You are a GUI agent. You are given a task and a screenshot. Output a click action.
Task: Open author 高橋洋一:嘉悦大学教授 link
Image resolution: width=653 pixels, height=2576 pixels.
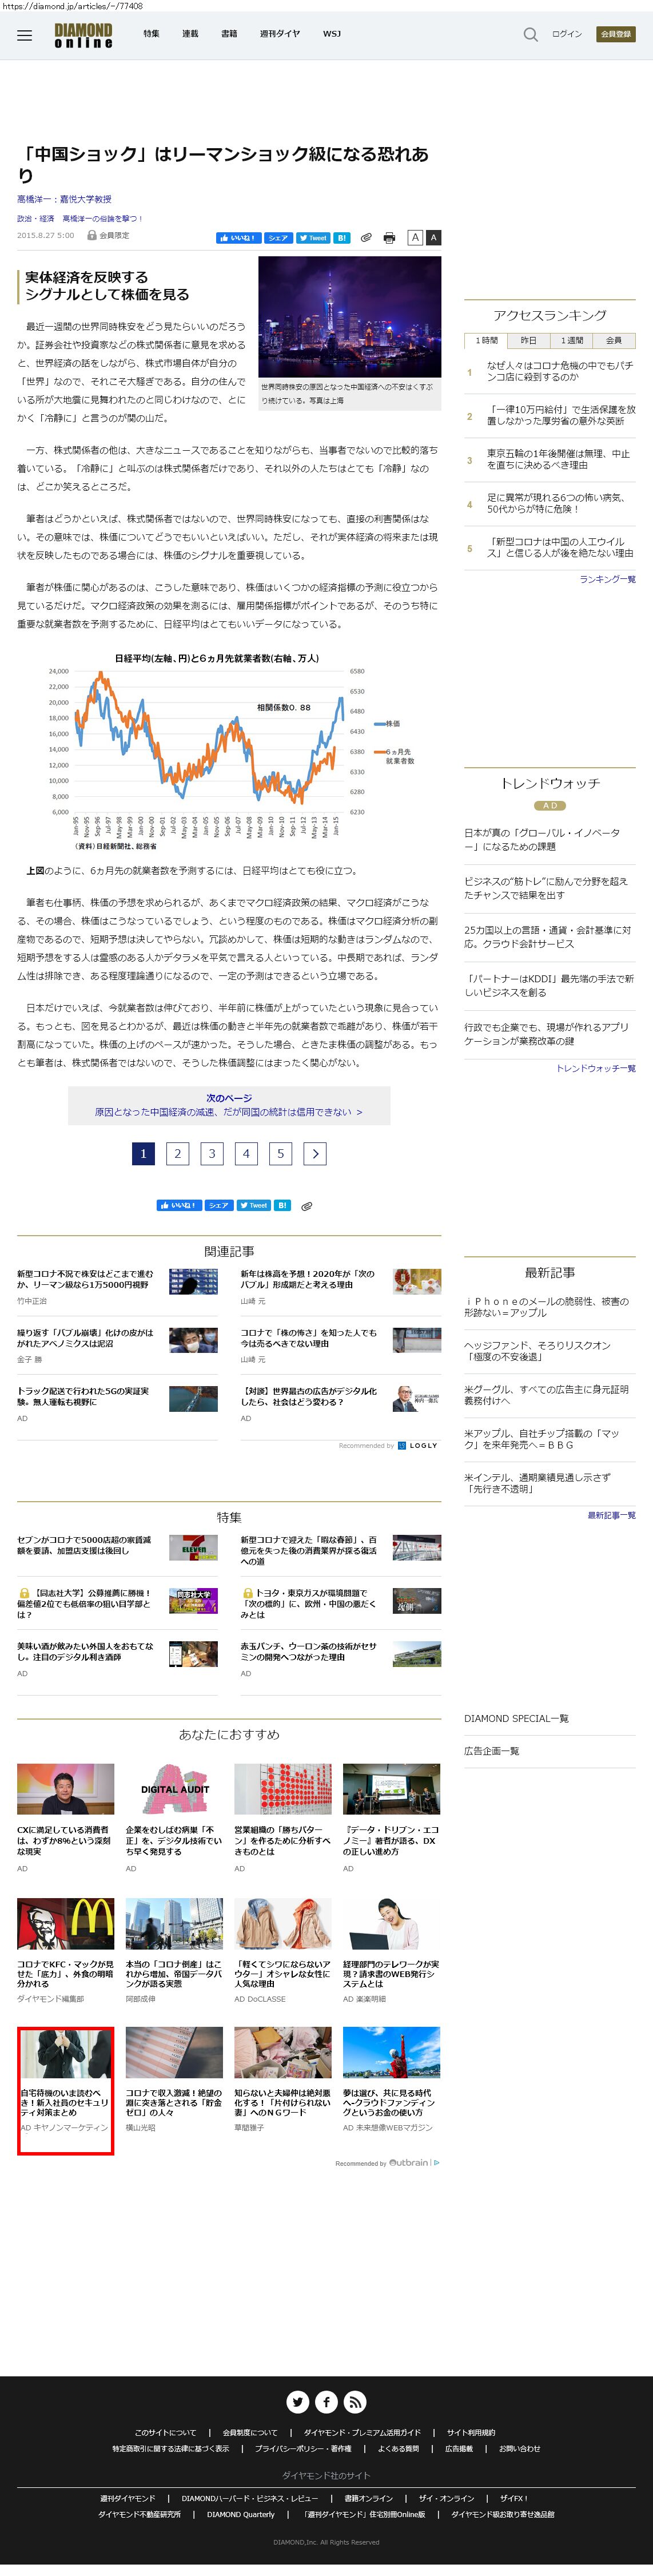64,199
